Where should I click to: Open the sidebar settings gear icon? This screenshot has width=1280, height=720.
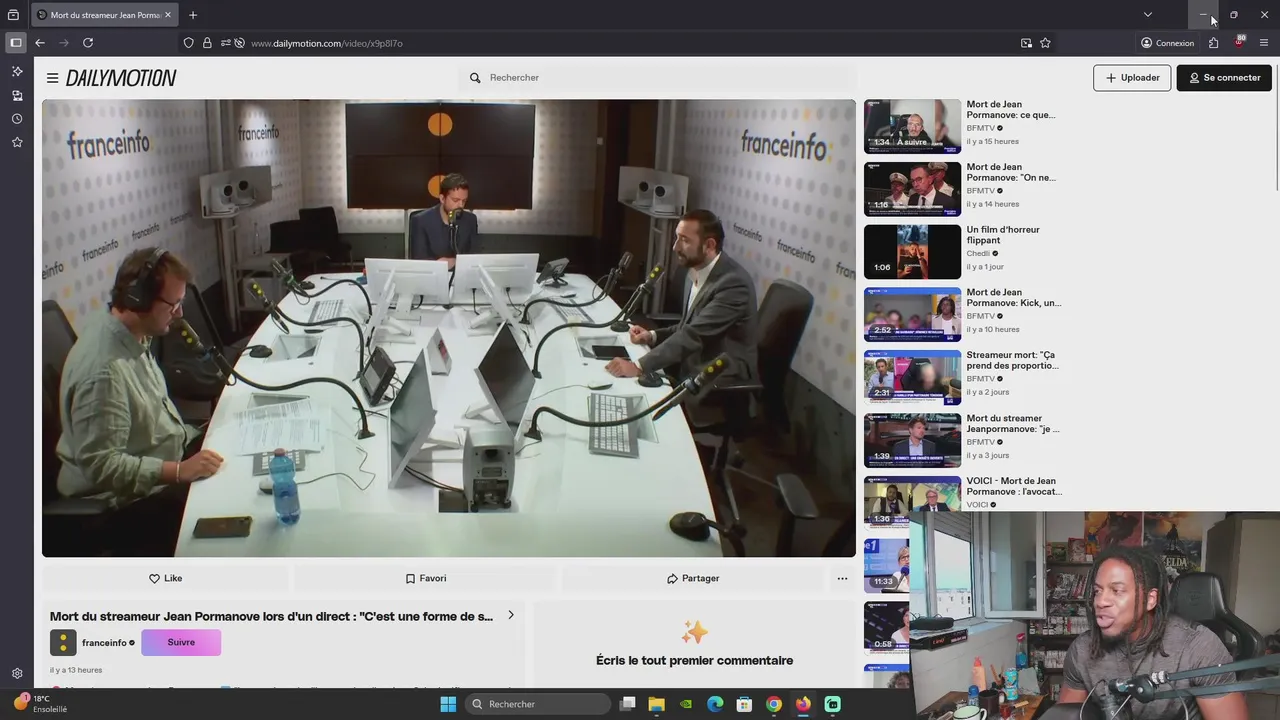pos(17,674)
